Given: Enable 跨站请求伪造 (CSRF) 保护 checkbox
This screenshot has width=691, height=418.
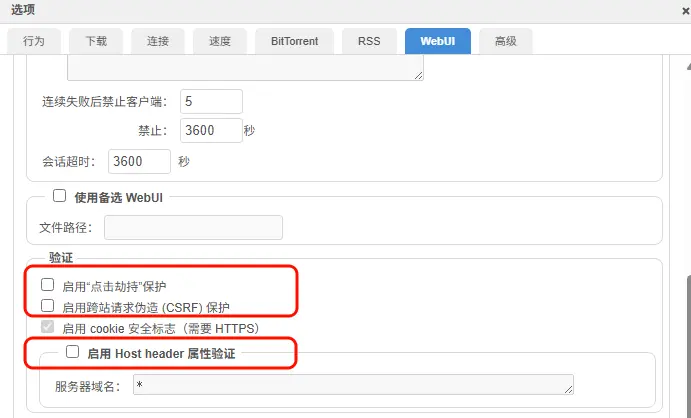Looking at the screenshot, I should point(47,306).
